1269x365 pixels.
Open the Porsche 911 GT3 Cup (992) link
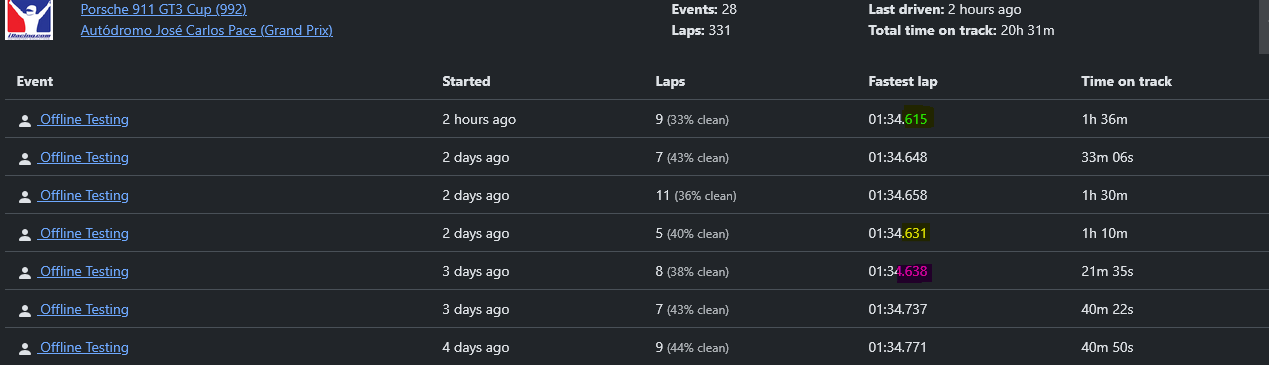click(164, 9)
